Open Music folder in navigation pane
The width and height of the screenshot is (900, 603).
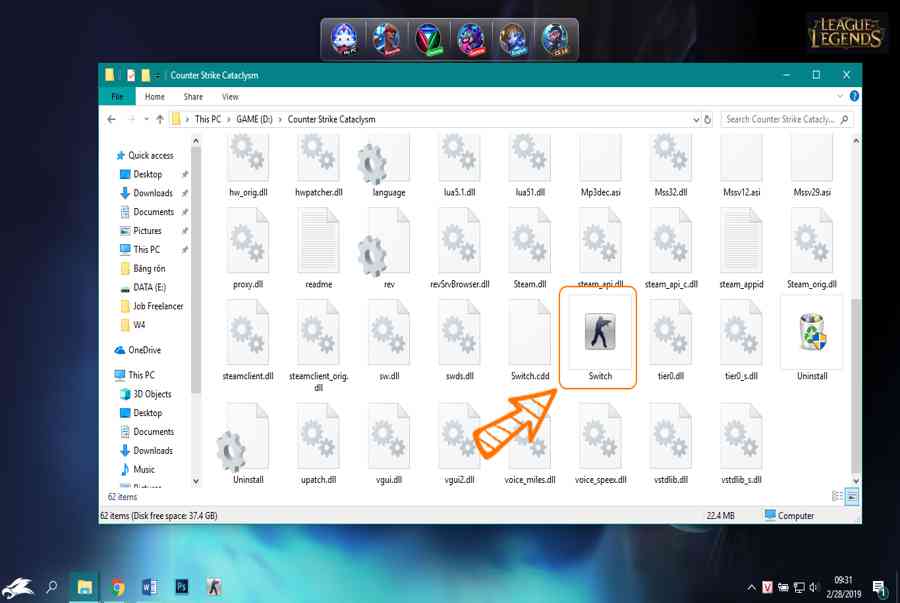pyautogui.click(x=138, y=469)
